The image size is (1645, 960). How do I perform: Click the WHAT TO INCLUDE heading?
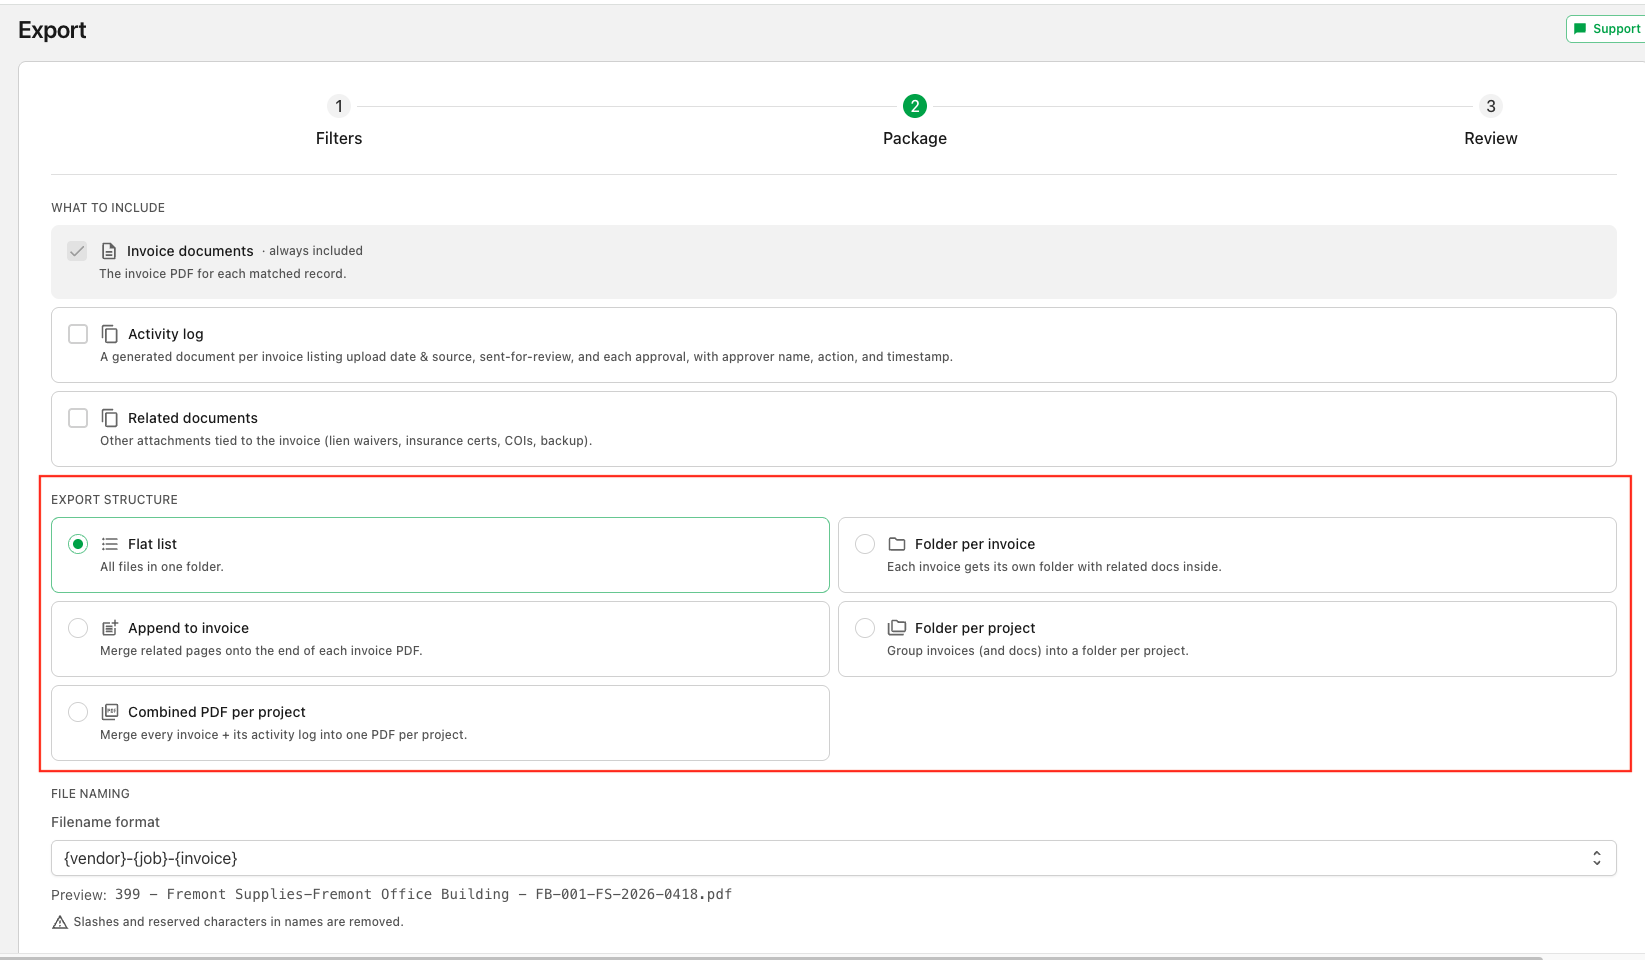(108, 208)
